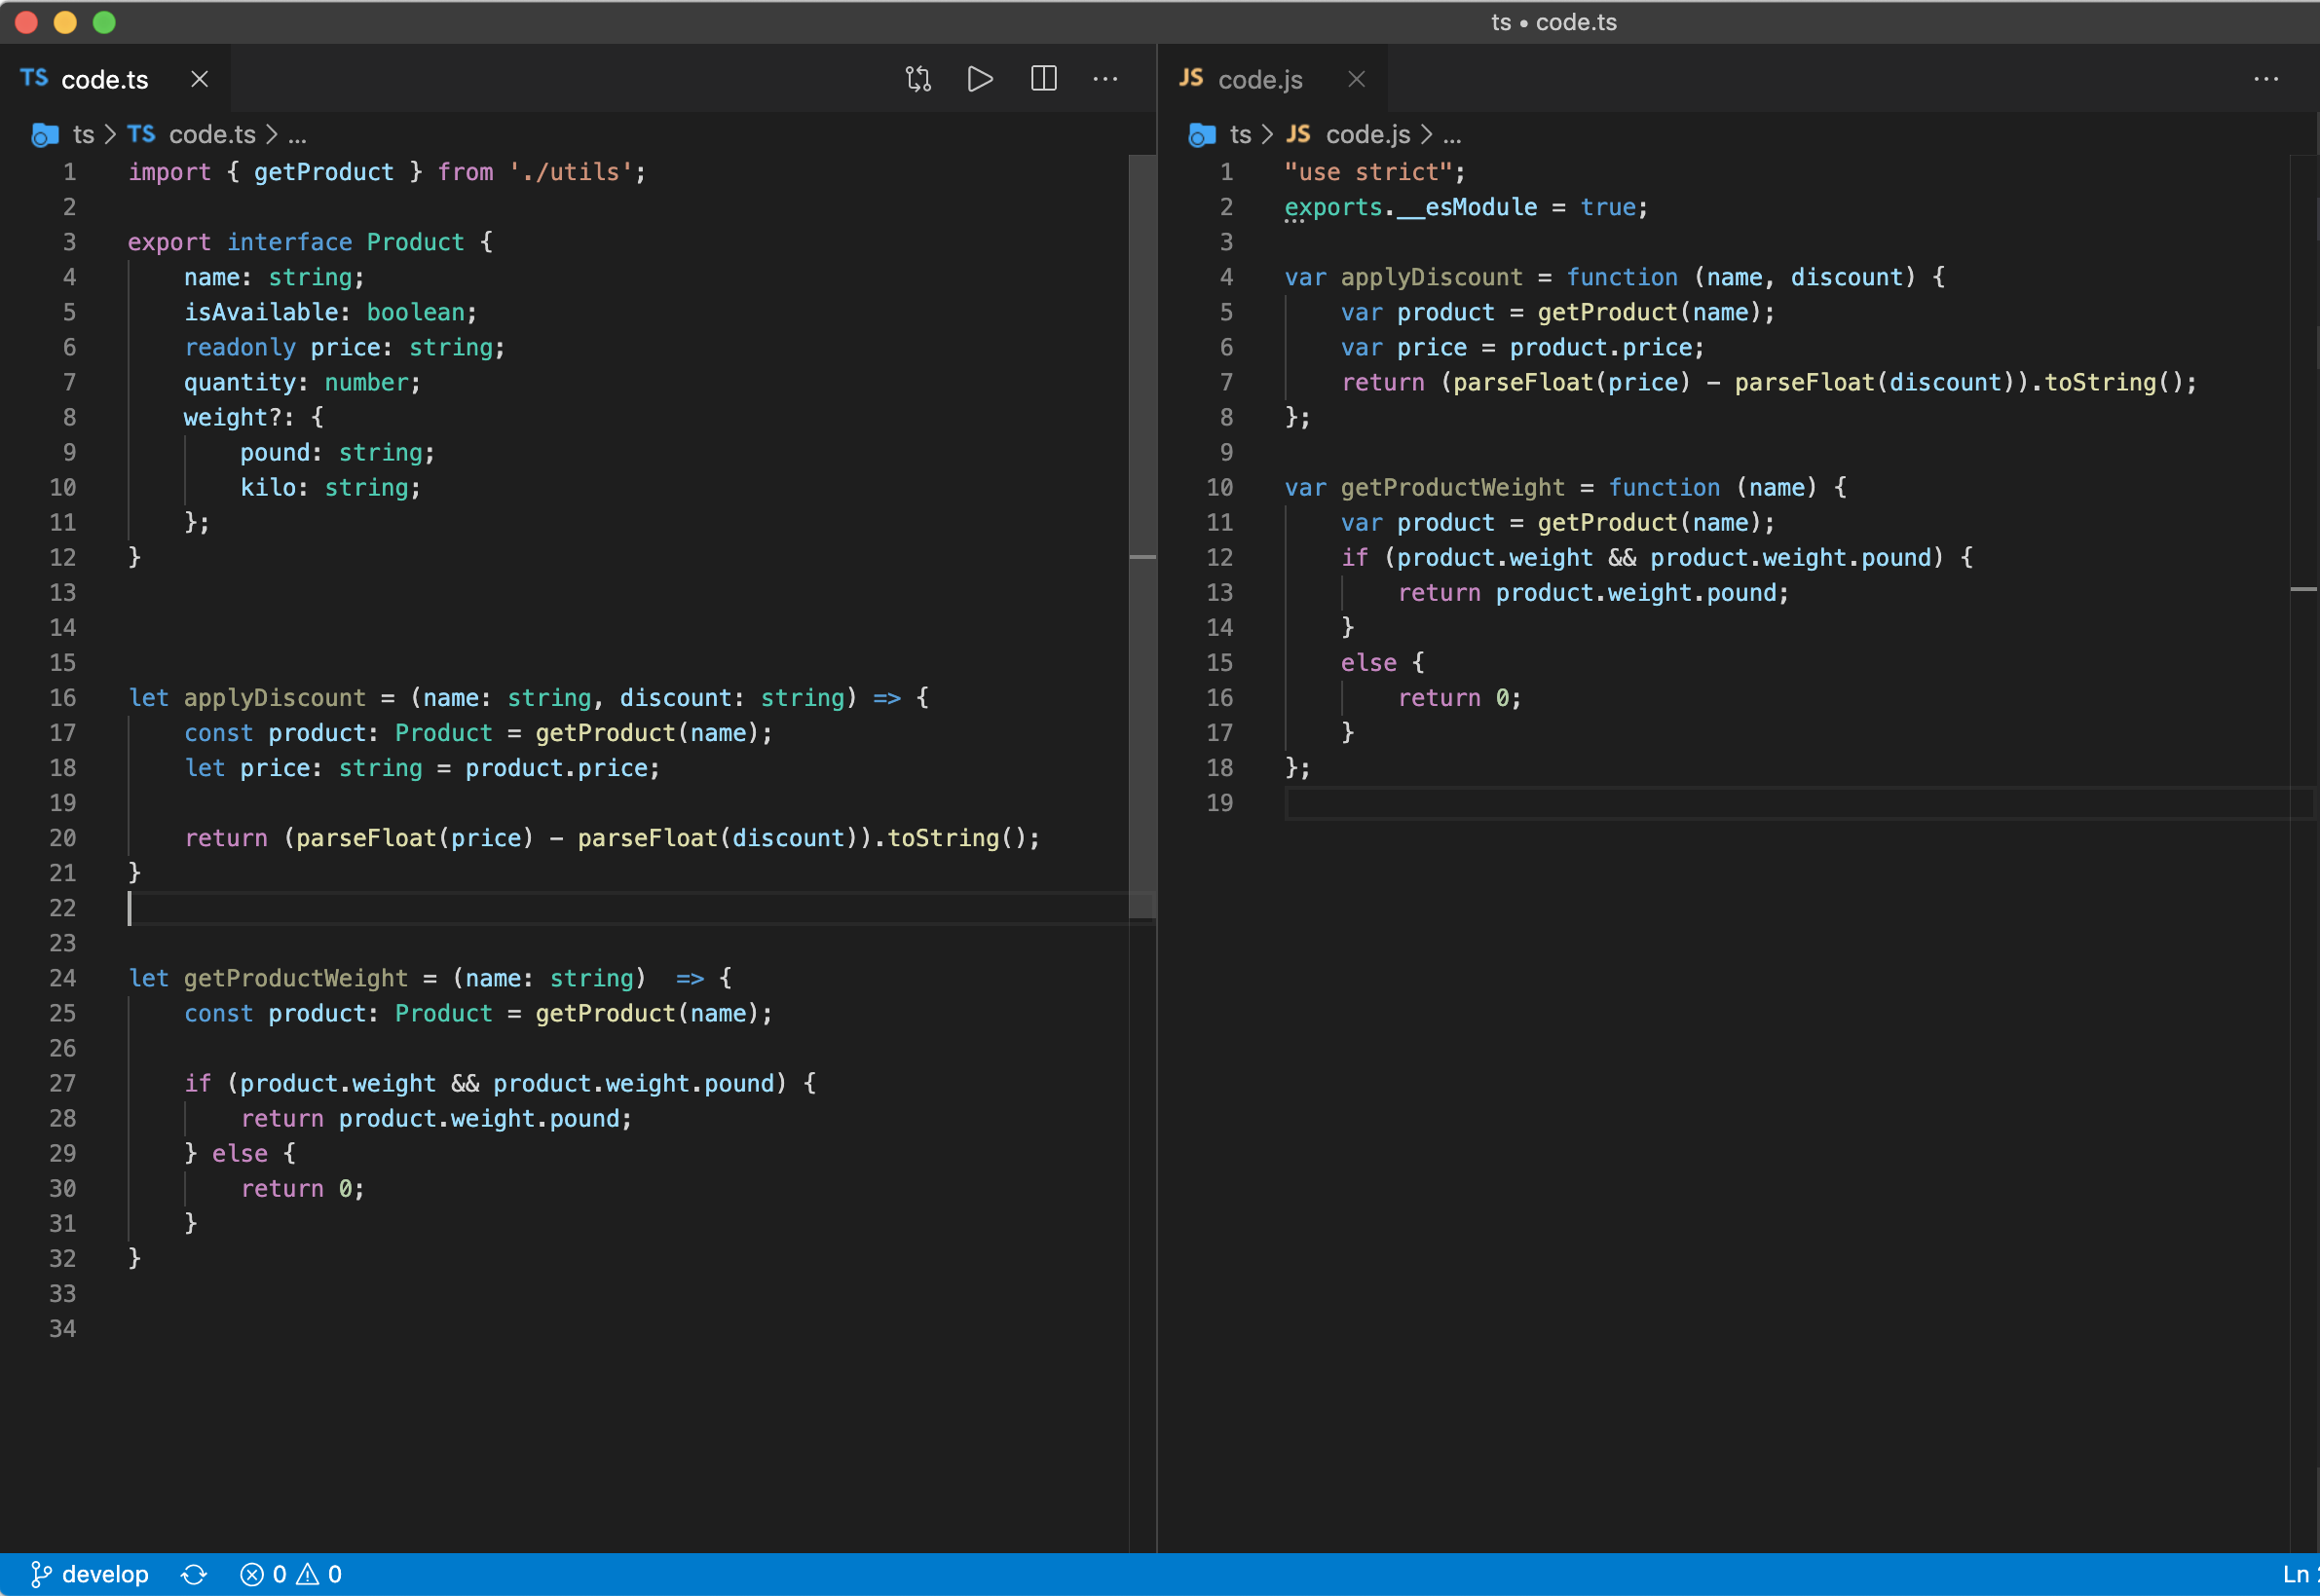Click the 'quantity' property in code.ts
Screen dimensions: 2320x1596
(240, 382)
